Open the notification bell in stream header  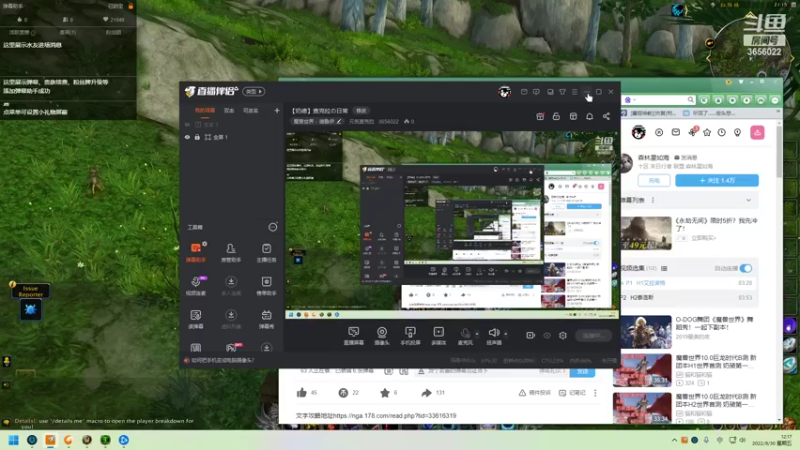tap(589, 116)
